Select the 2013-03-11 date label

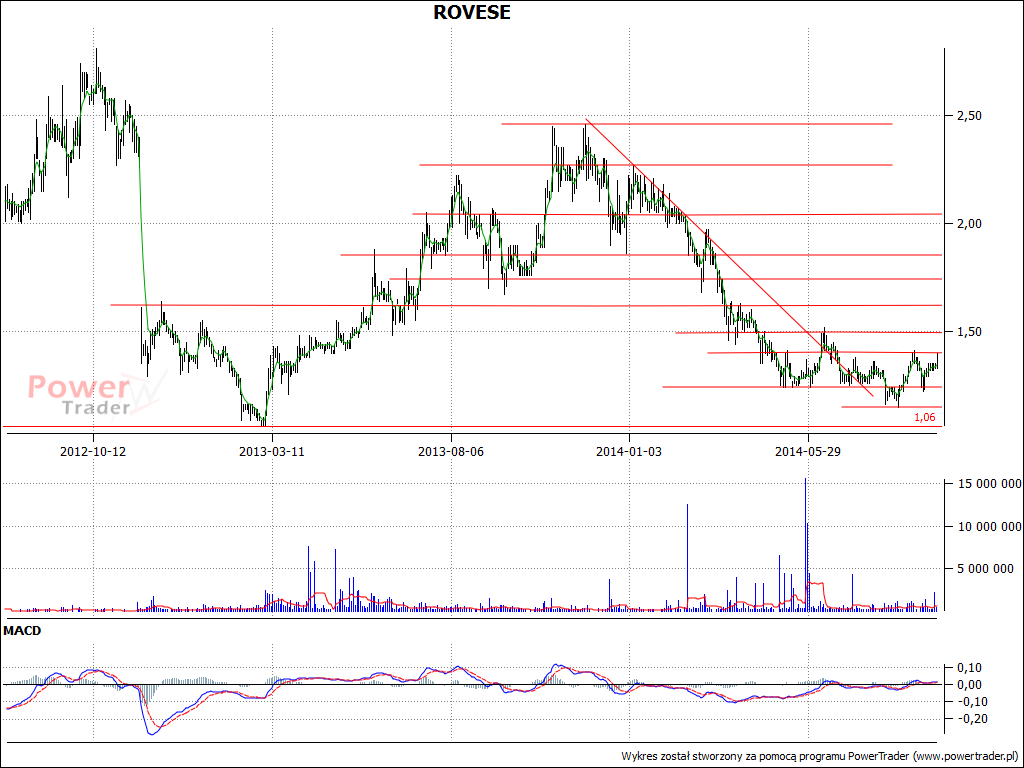[x=272, y=451]
